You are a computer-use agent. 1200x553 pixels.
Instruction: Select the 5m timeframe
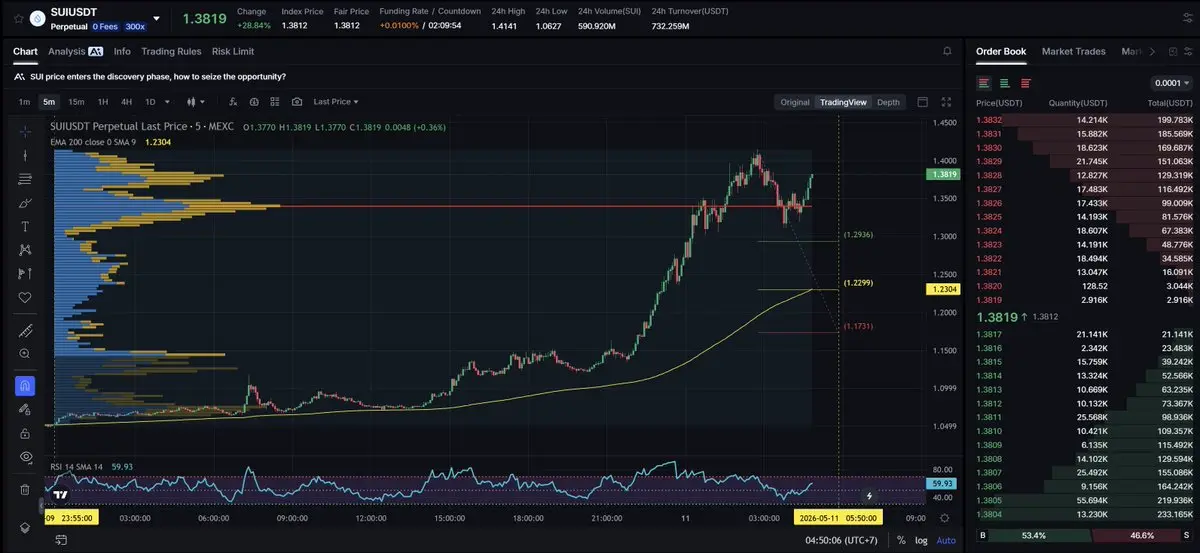[x=49, y=102]
